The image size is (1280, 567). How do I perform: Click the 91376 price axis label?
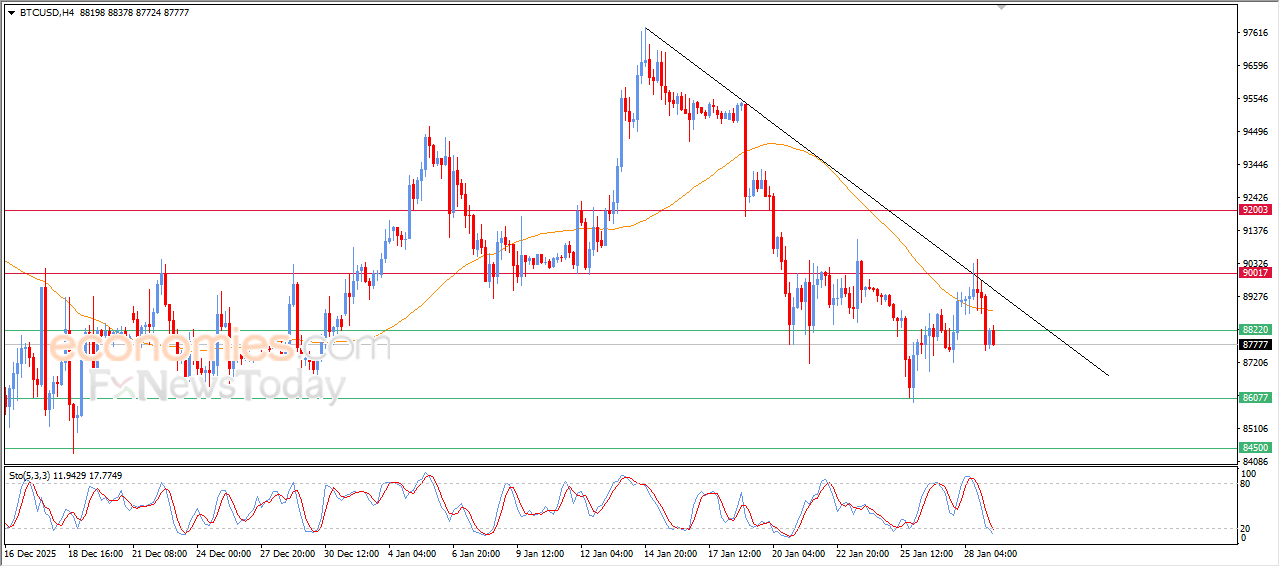1255,231
